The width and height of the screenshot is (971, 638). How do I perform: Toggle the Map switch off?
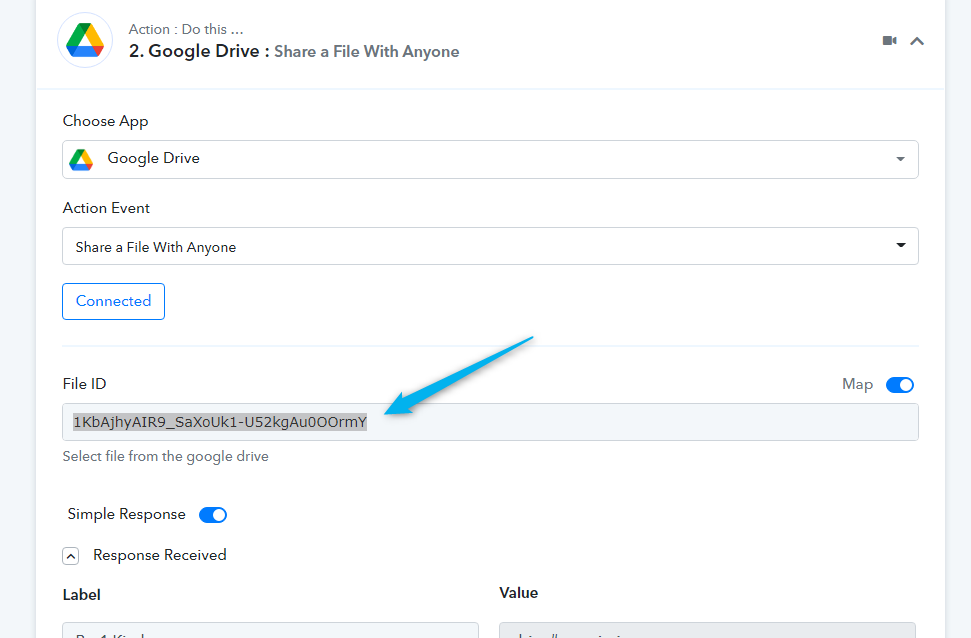click(900, 385)
